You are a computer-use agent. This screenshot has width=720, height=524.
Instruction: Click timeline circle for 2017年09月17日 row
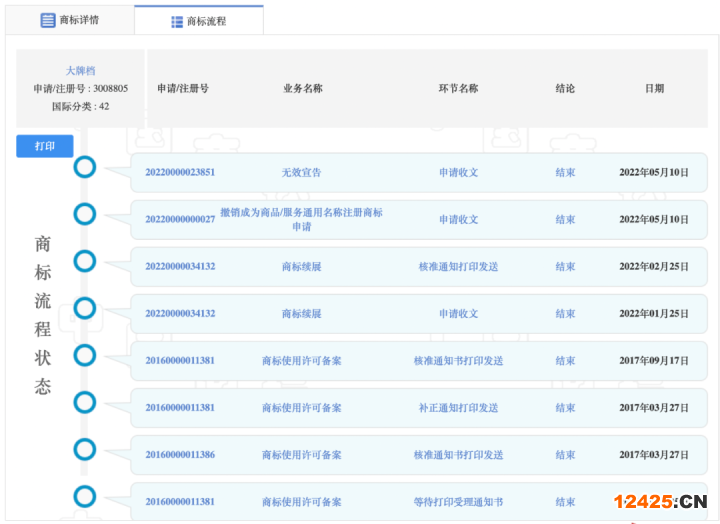tap(85, 355)
